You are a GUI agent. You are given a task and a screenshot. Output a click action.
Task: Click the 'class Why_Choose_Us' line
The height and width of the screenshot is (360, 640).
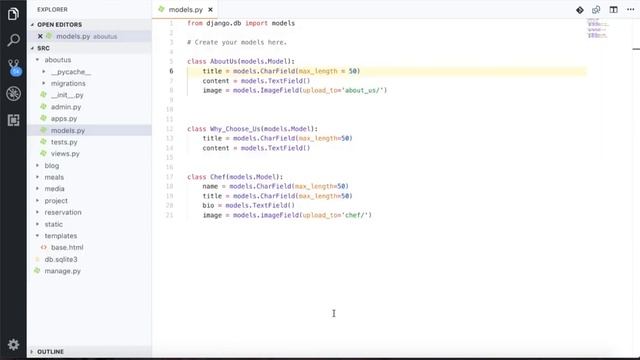(x=252, y=129)
